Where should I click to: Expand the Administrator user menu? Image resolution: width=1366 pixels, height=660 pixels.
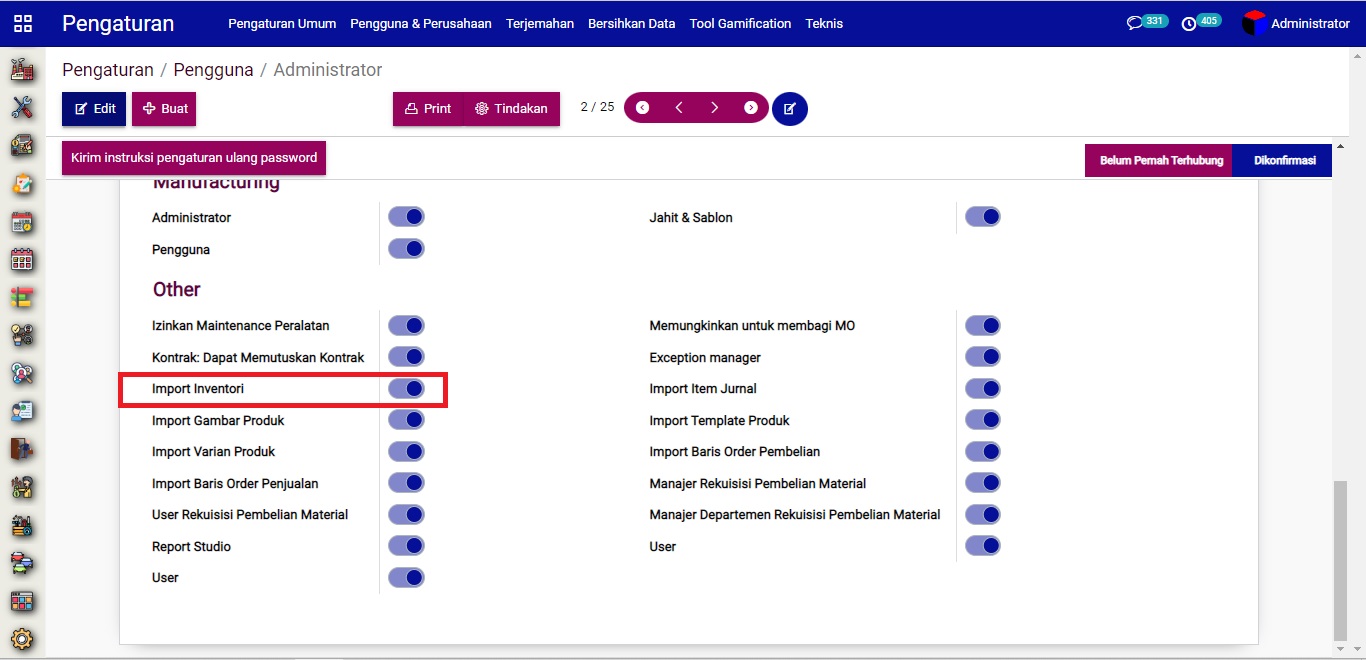point(1296,23)
